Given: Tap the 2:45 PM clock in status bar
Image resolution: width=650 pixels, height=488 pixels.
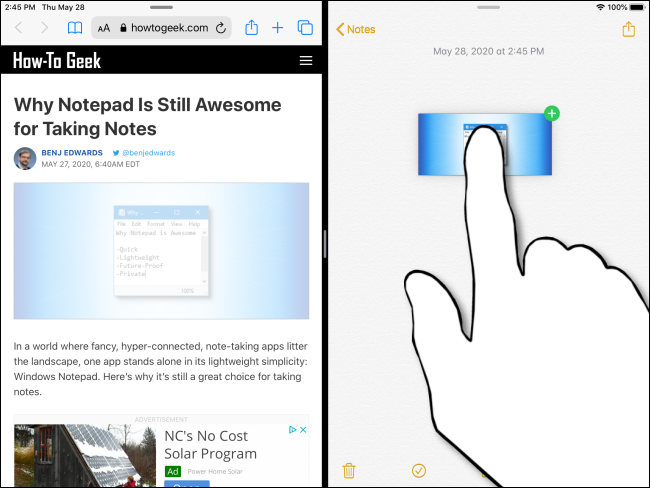Looking at the screenshot, I should (20, 7).
